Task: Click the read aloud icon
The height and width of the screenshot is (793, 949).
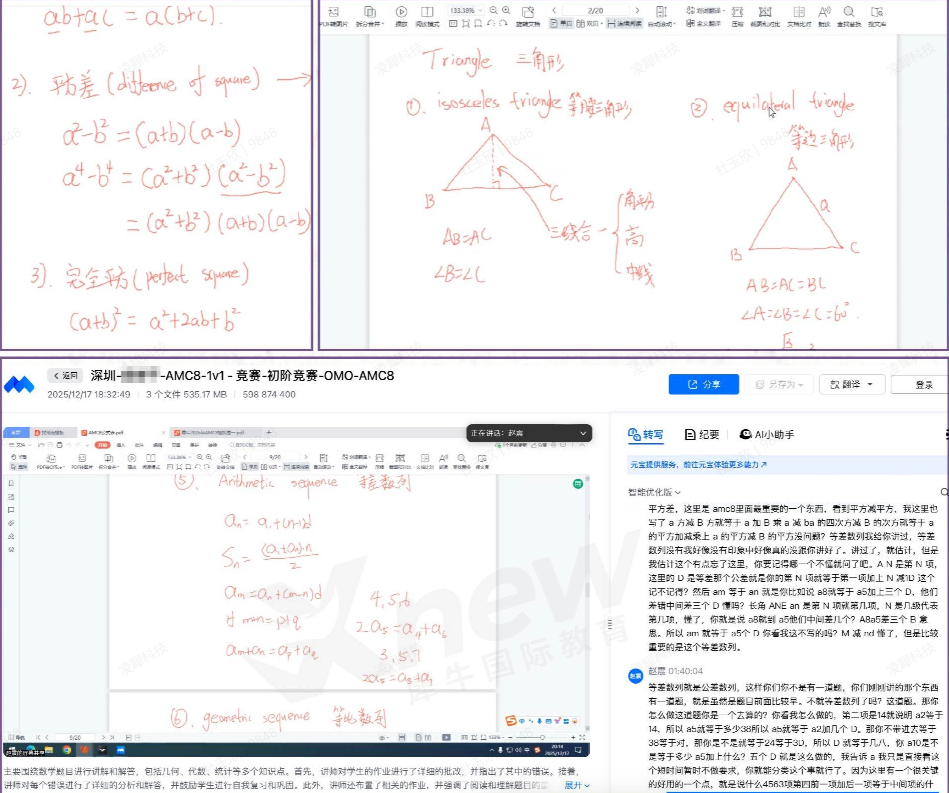Action: point(824,16)
